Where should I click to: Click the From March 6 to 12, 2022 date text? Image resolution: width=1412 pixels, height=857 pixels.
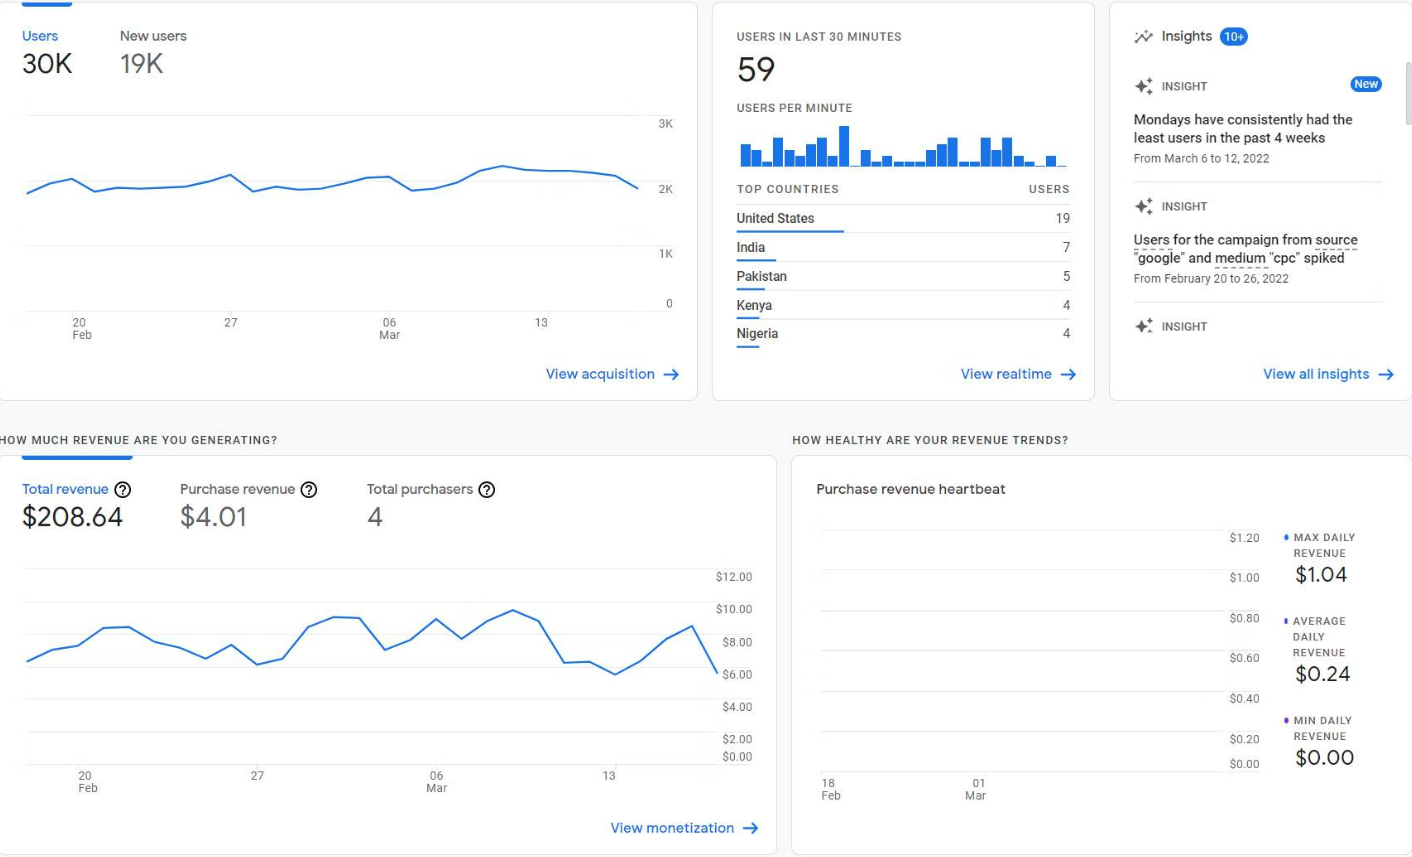click(x=1201, y=158)
